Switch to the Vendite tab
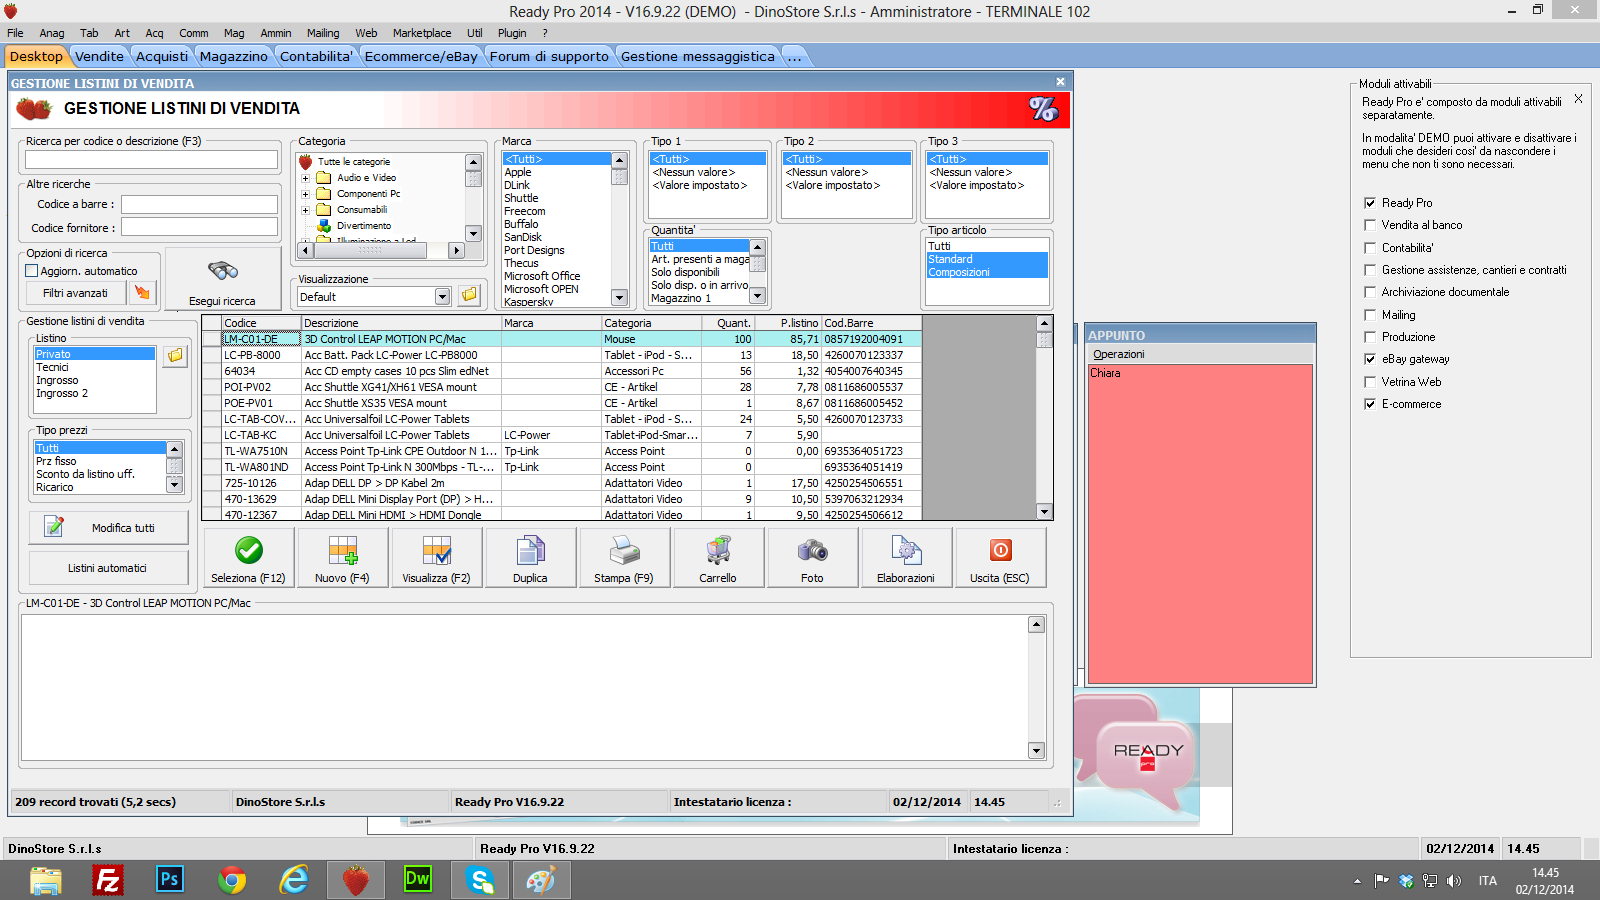The height and width of the screenshot is (900, 1600). (x=99, y=56)
